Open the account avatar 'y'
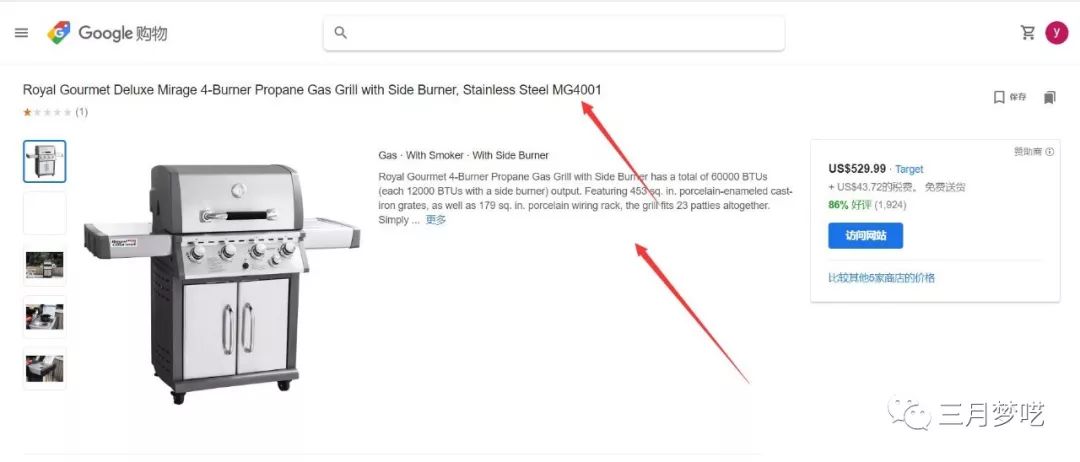Image resolution: width=1080 pixels, height=462 pixels. [1057, 32]
